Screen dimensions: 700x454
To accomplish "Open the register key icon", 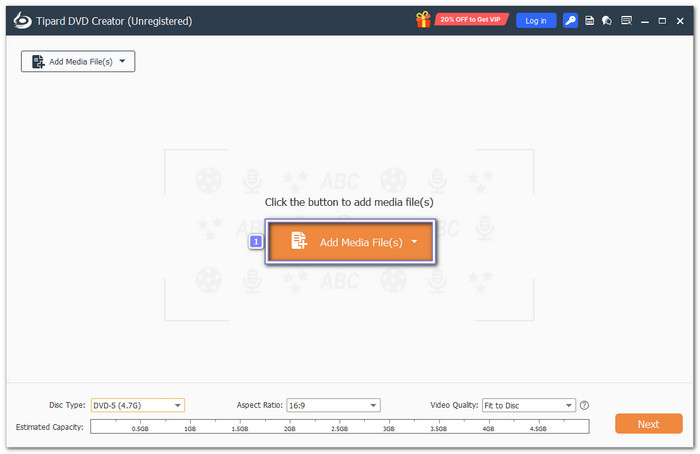I will point(570,21).
